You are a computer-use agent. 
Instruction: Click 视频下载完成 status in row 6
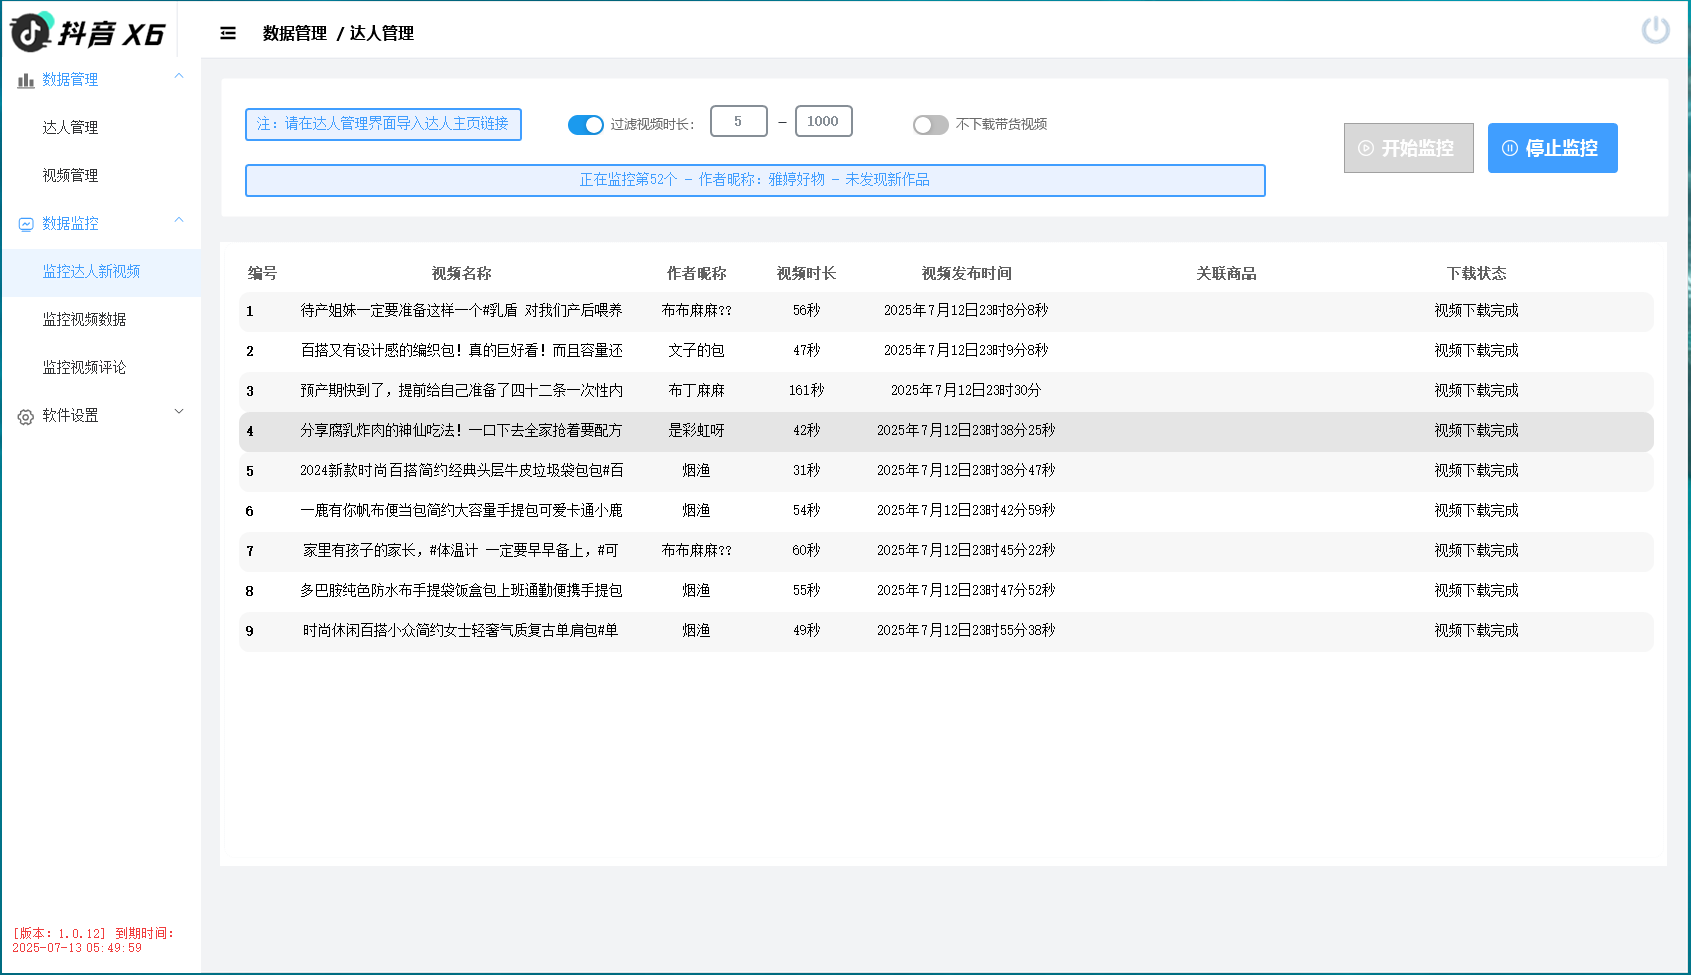1477,511
